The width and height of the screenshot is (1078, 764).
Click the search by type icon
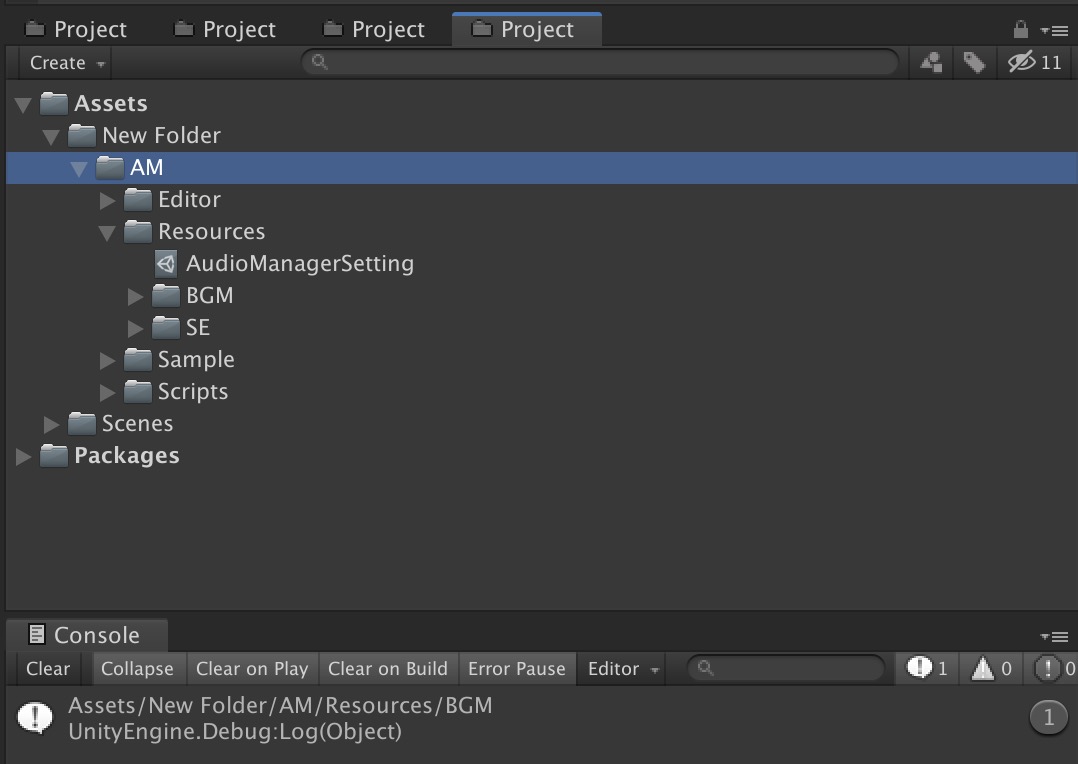[932, 63]
